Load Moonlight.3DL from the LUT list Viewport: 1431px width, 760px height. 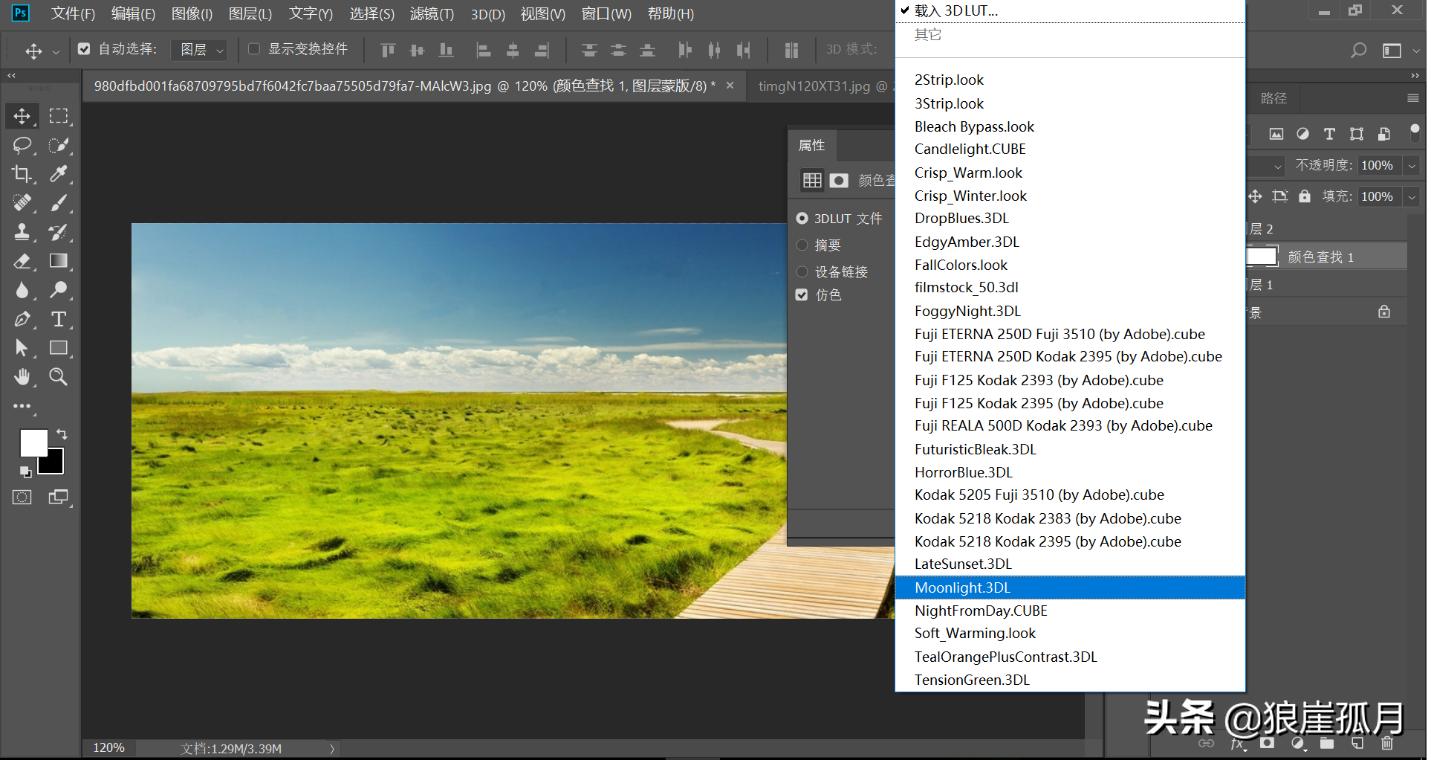pyautogui.click(x=961, y=587)
